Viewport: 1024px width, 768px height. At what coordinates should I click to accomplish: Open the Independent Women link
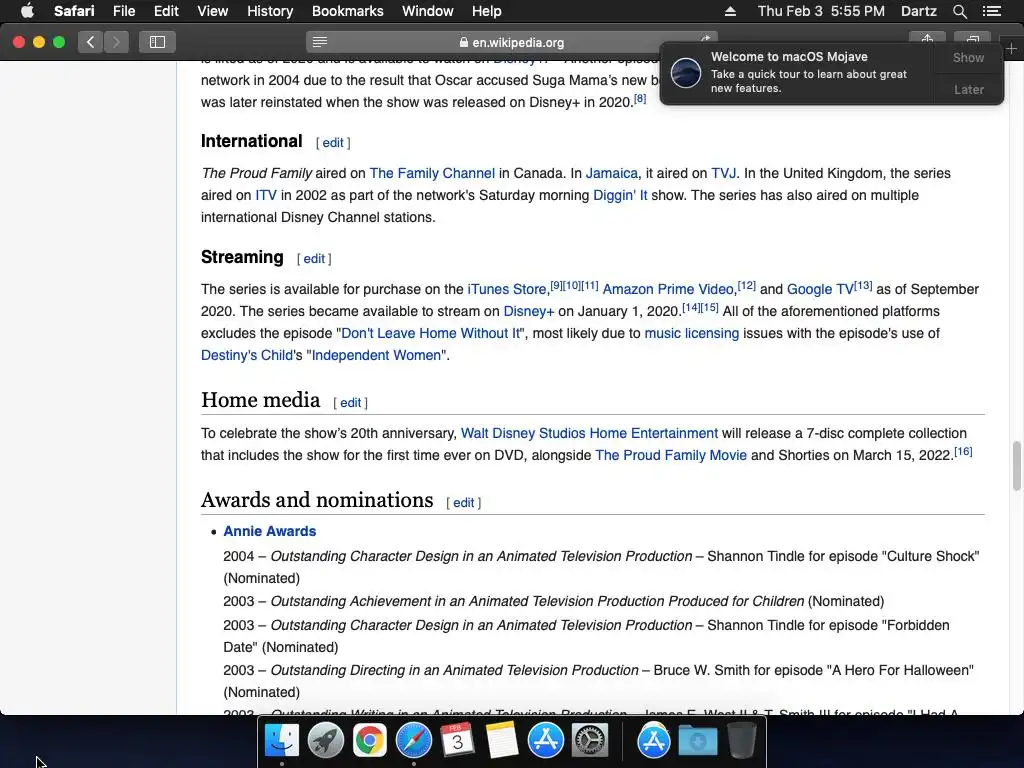pos(376,356)
